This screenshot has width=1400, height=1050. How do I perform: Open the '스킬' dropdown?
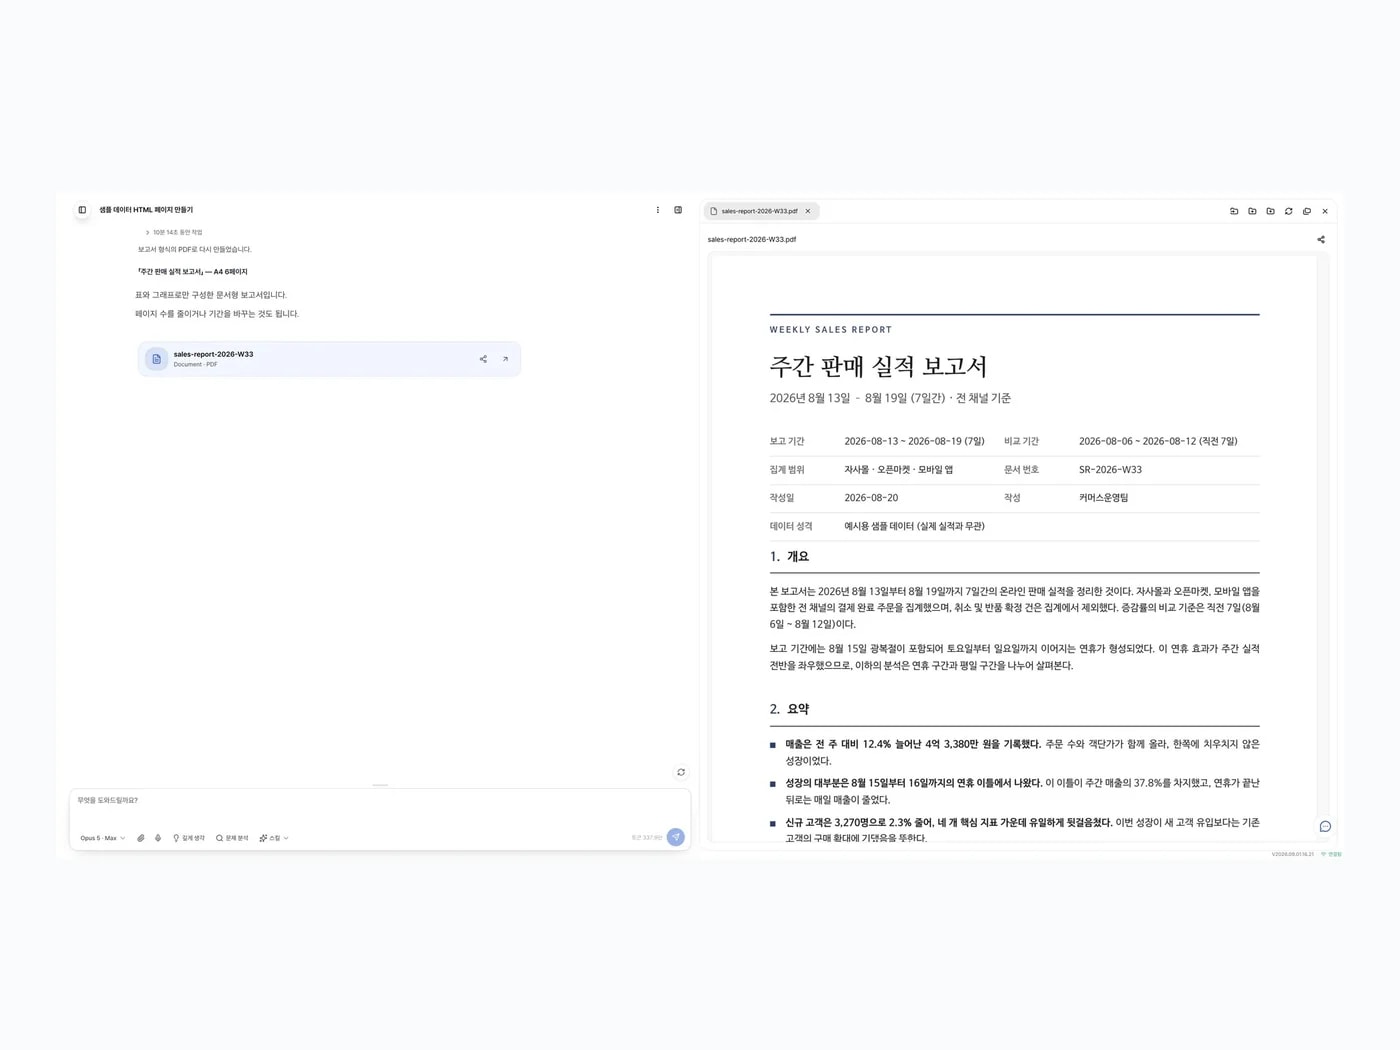pos(274,838)
